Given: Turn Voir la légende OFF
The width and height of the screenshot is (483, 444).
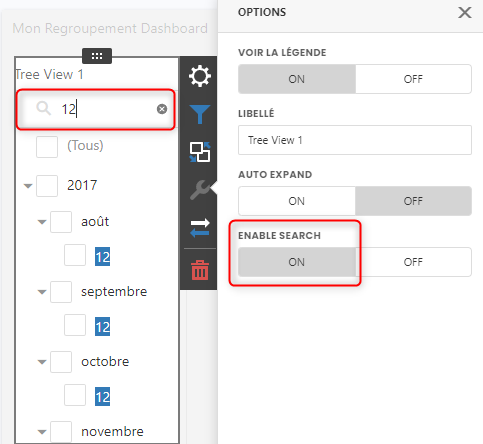Looking at the screenshot, I should pos(413,79).
